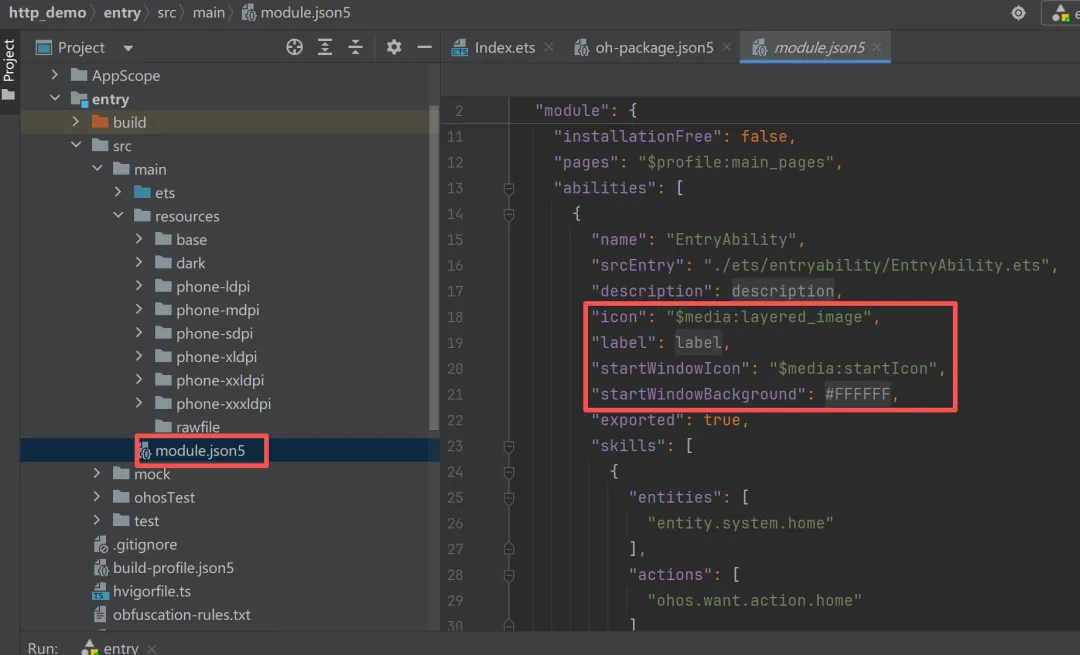Image resolution: width=1080 pixels, height=655 pixels.
Task: Close the entry run tab
Action: pos(152,648)
